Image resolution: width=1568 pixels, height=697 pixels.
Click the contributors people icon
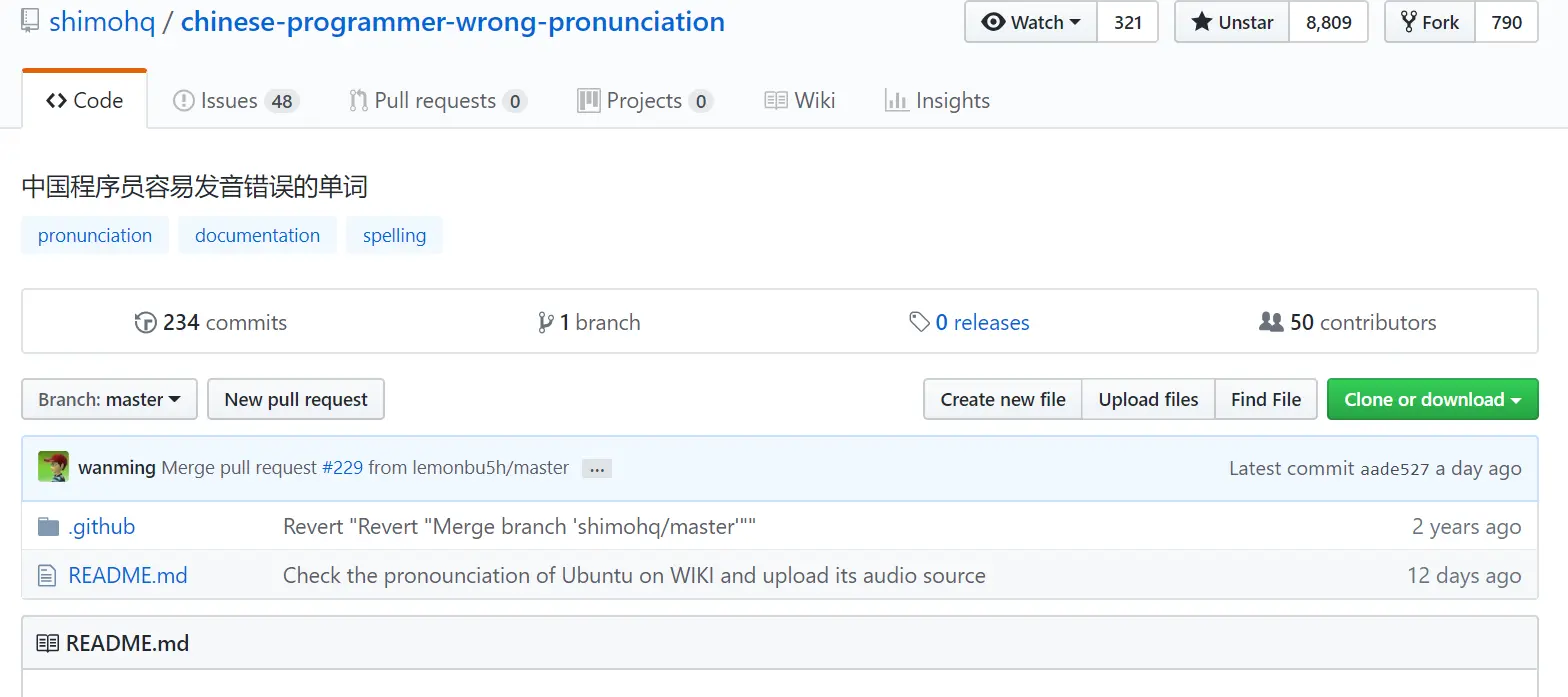tap(1271, 322)
